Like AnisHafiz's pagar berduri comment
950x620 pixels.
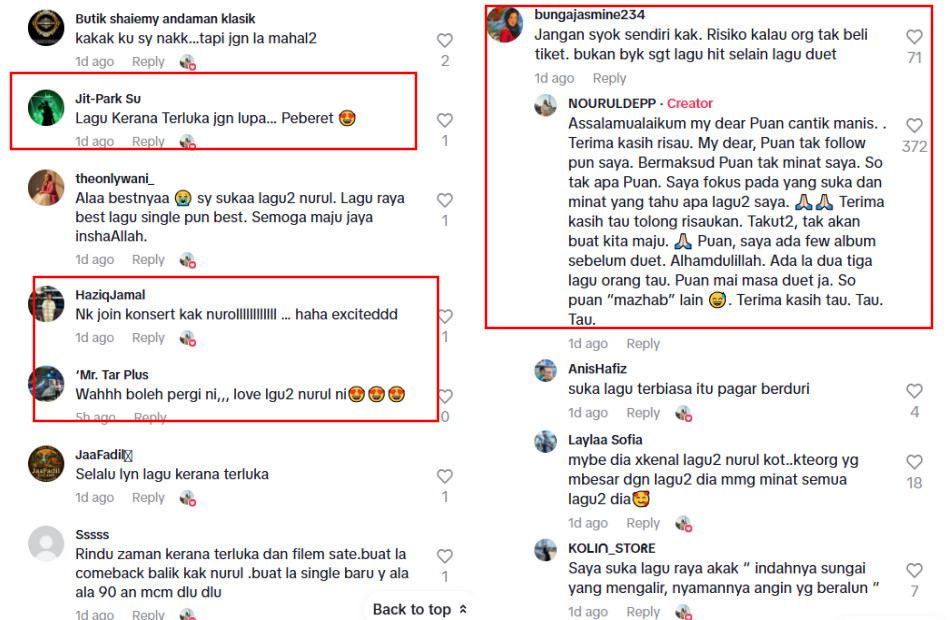pyautogui.click(x=914, y=391)
